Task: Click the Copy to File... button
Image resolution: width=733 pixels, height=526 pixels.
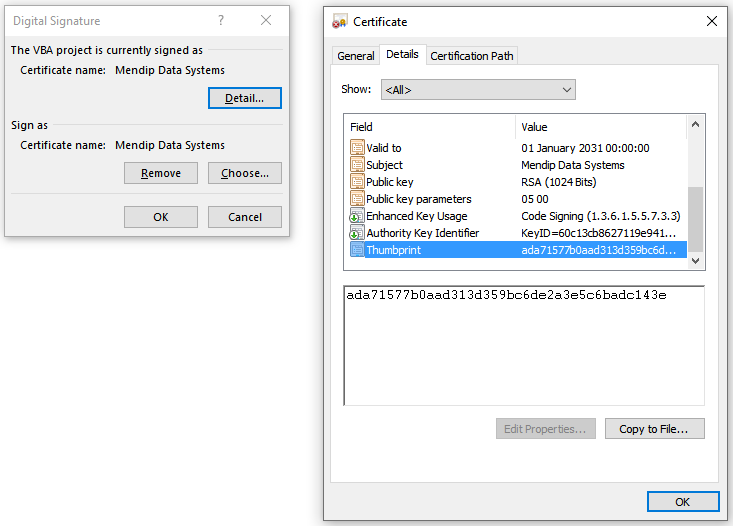Action: [654, 429]
